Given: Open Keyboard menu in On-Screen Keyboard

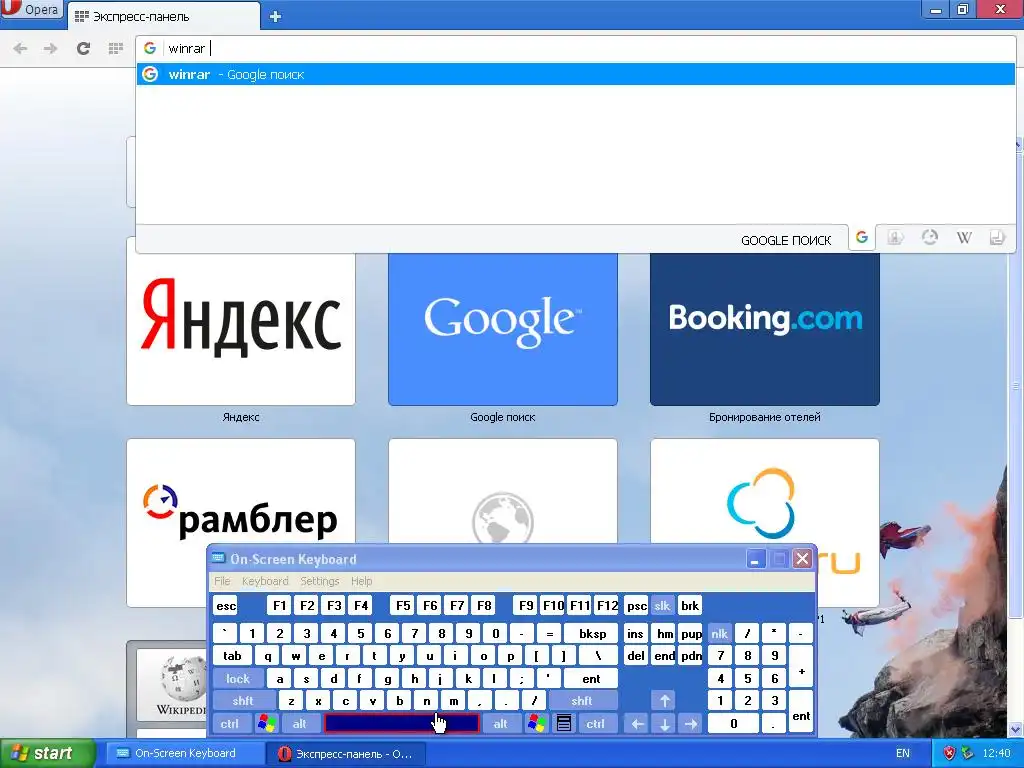Looking at the screenshot, I should pyautogui.click(x=264, y=581).
